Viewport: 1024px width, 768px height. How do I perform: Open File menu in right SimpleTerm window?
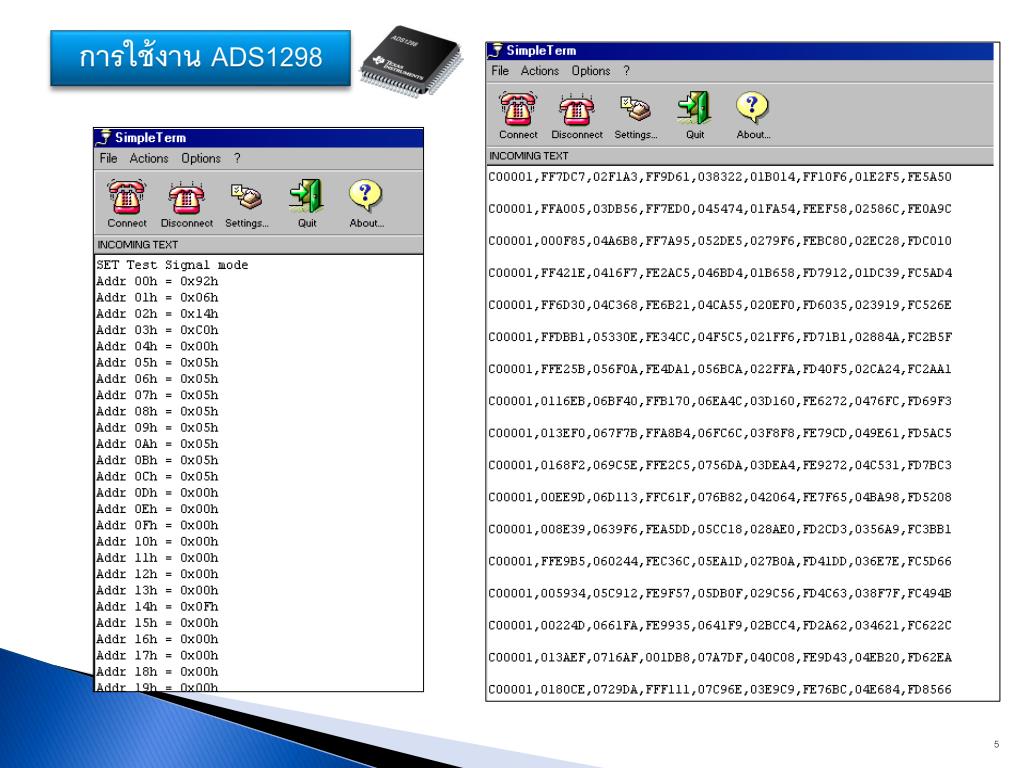tap(500, 71)
